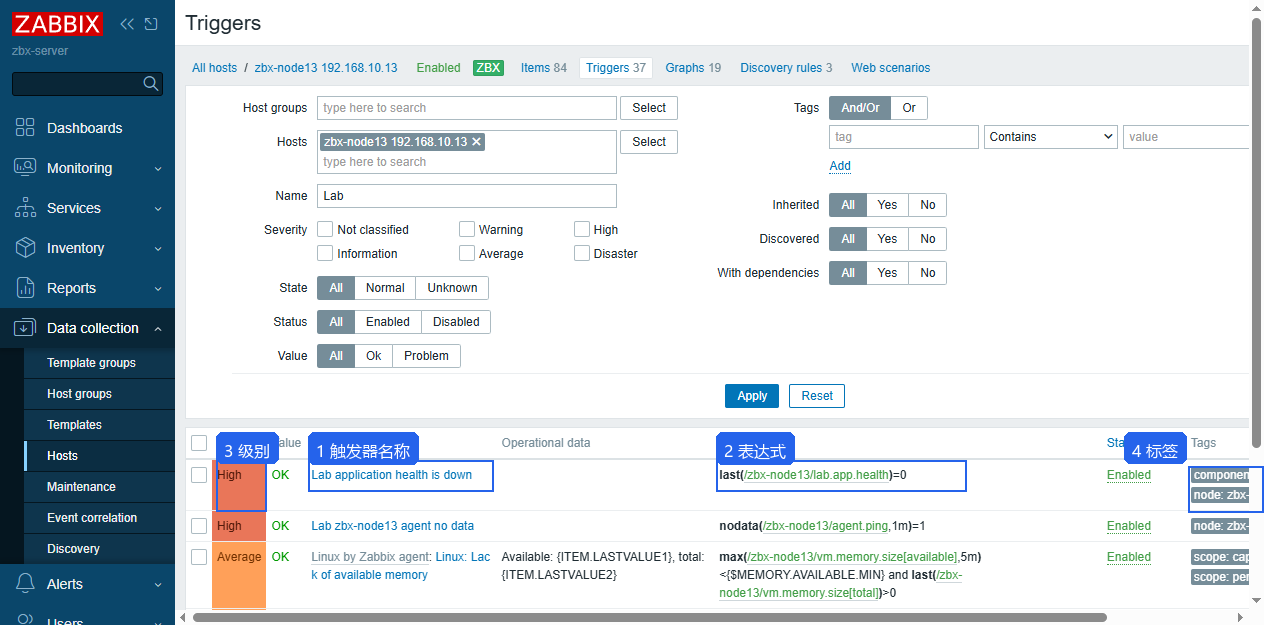1264x625 pixels.
Task: Remove zbx-node13 host tag with x icon
Action: [477, 142]
